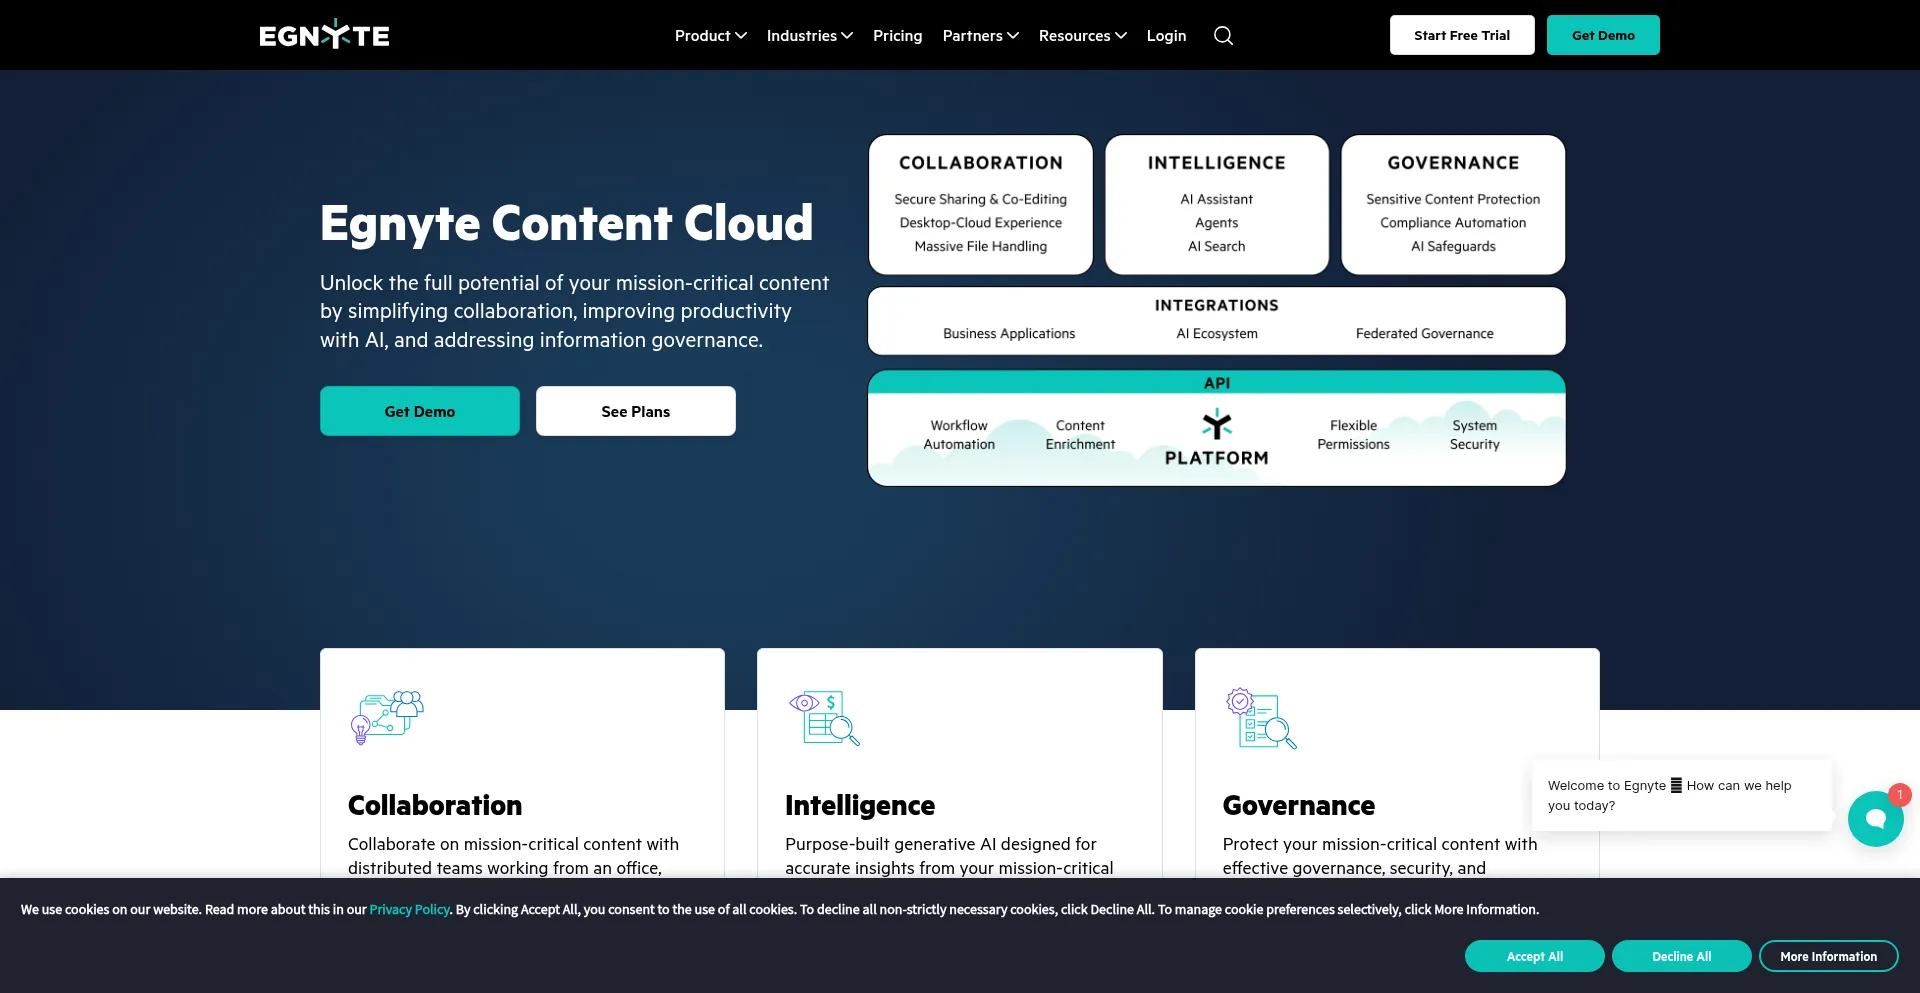Click Compliance Automation text
Image resolution: width=1920 pixels, height=993 pixels.
1453,222
